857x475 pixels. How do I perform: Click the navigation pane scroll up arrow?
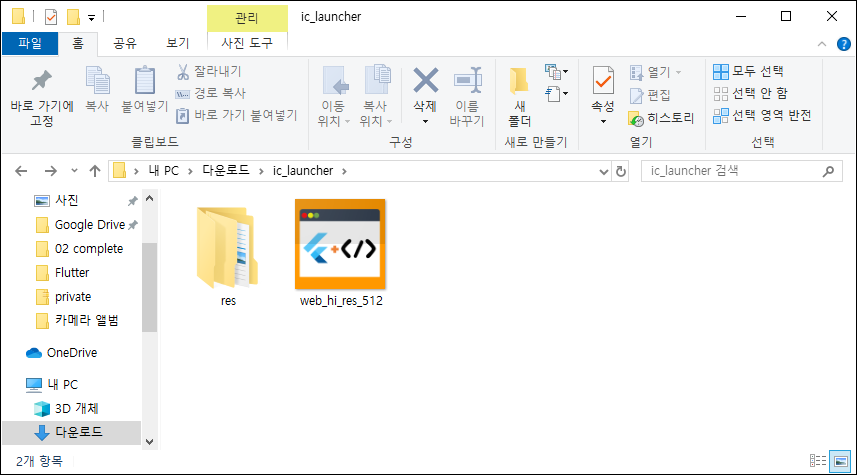150,198
